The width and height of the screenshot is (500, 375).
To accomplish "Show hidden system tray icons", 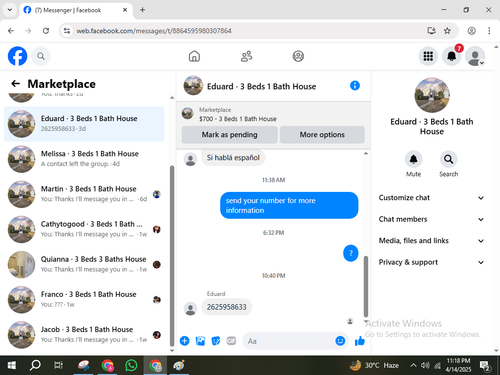I will pyautogui.click(x=413, y=365).
